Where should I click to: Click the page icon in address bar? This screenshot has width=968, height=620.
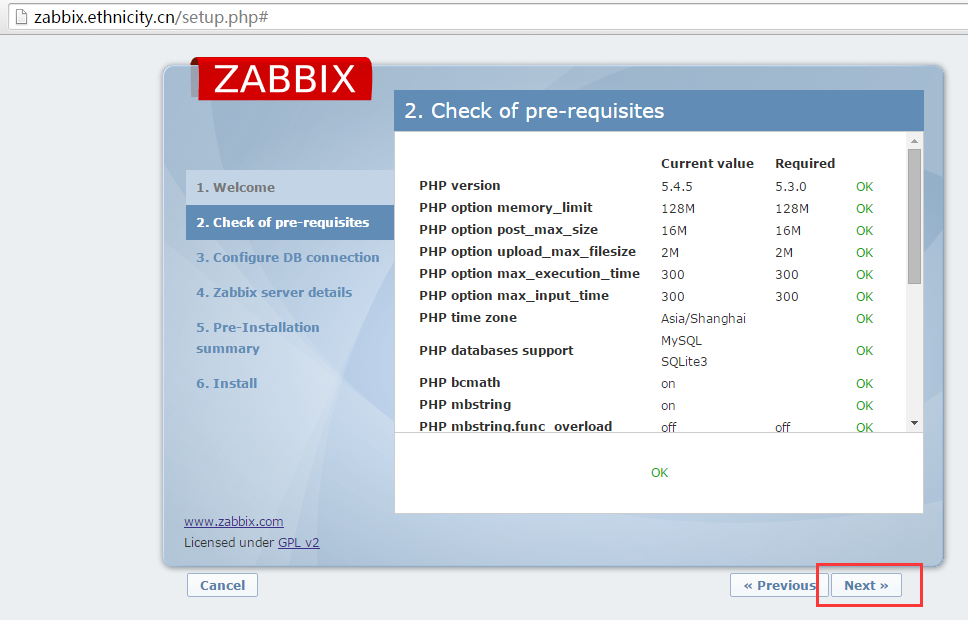click(x=18, y=18)
